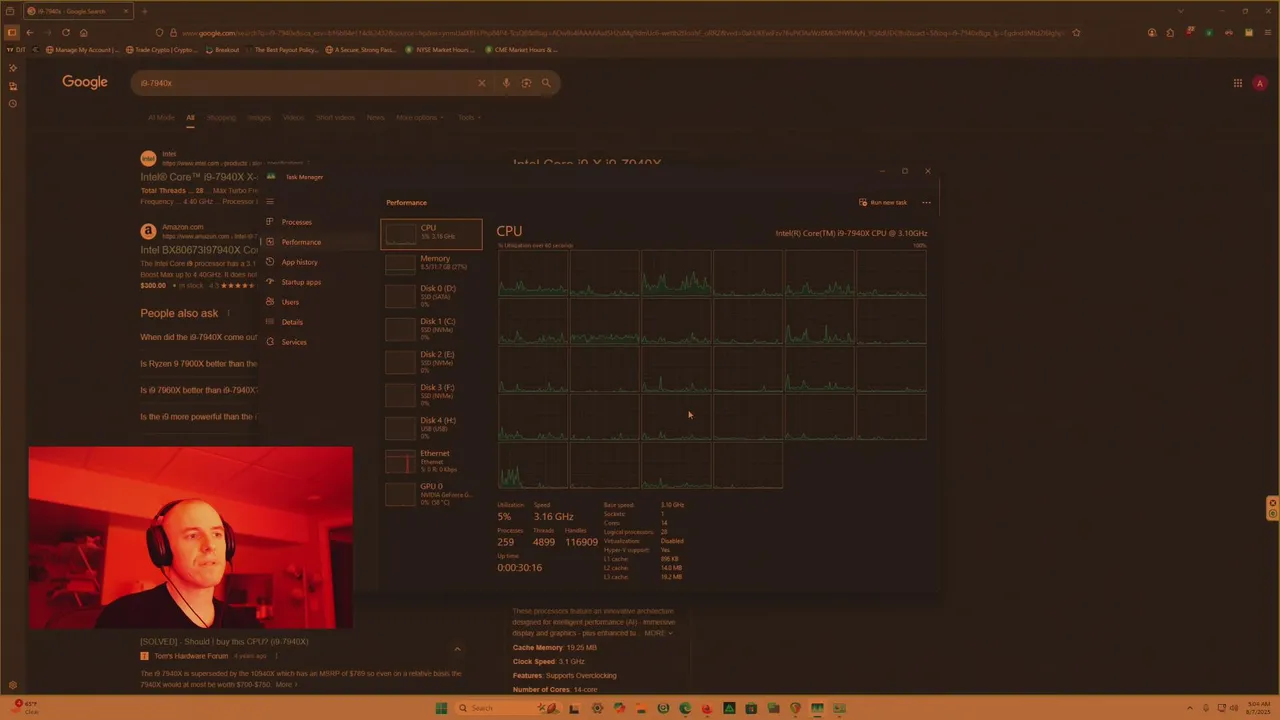Go back with browser back arrow
Screen dimensions: 1280x720
pyautogui.click(x=30, y=32)
